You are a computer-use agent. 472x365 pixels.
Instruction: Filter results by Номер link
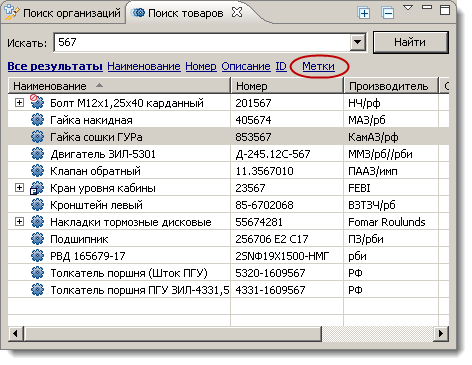click(201, 66)
